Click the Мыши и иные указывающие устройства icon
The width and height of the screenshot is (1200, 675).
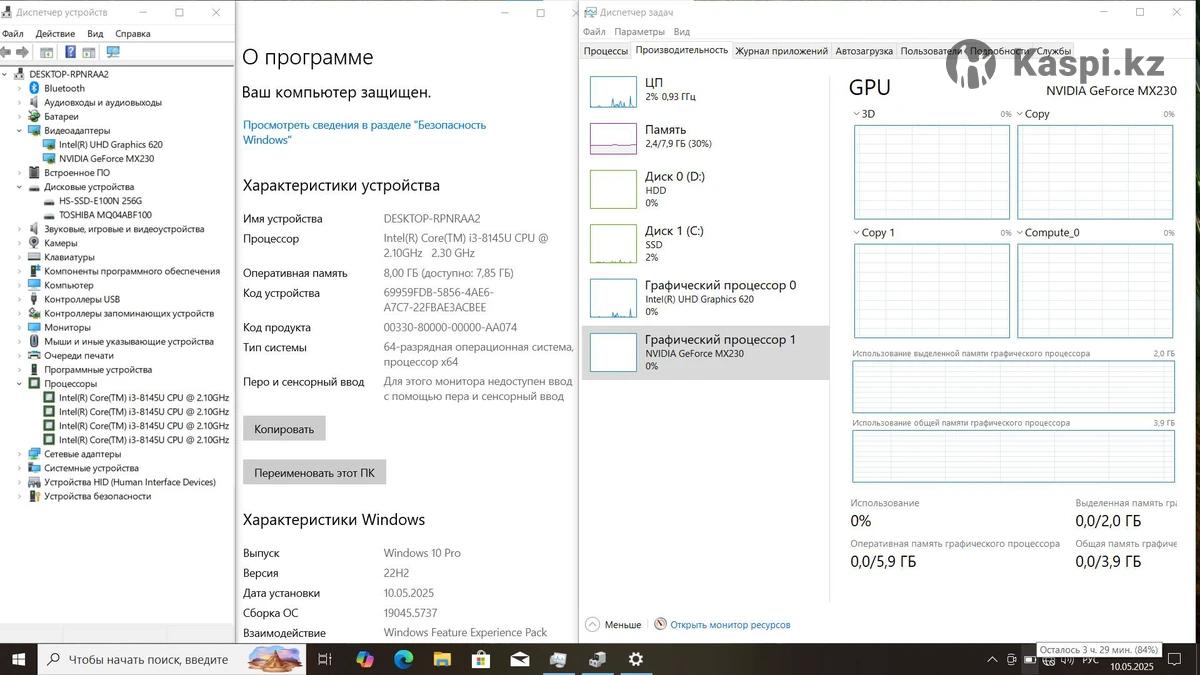point(34,341)
